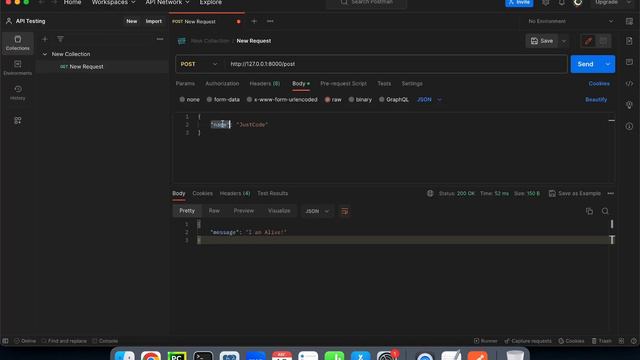Click the environment quick look icon
This screenshot has width=640, height=360.
629,21
